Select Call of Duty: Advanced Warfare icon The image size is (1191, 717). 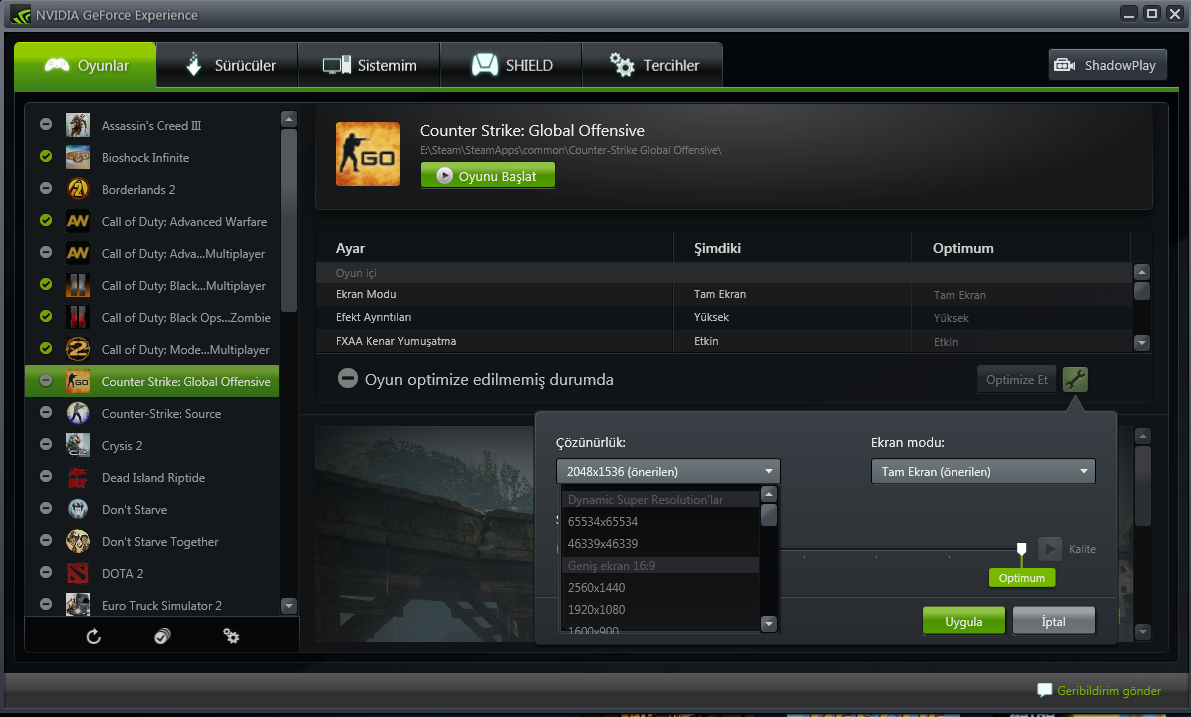[77, 221]
